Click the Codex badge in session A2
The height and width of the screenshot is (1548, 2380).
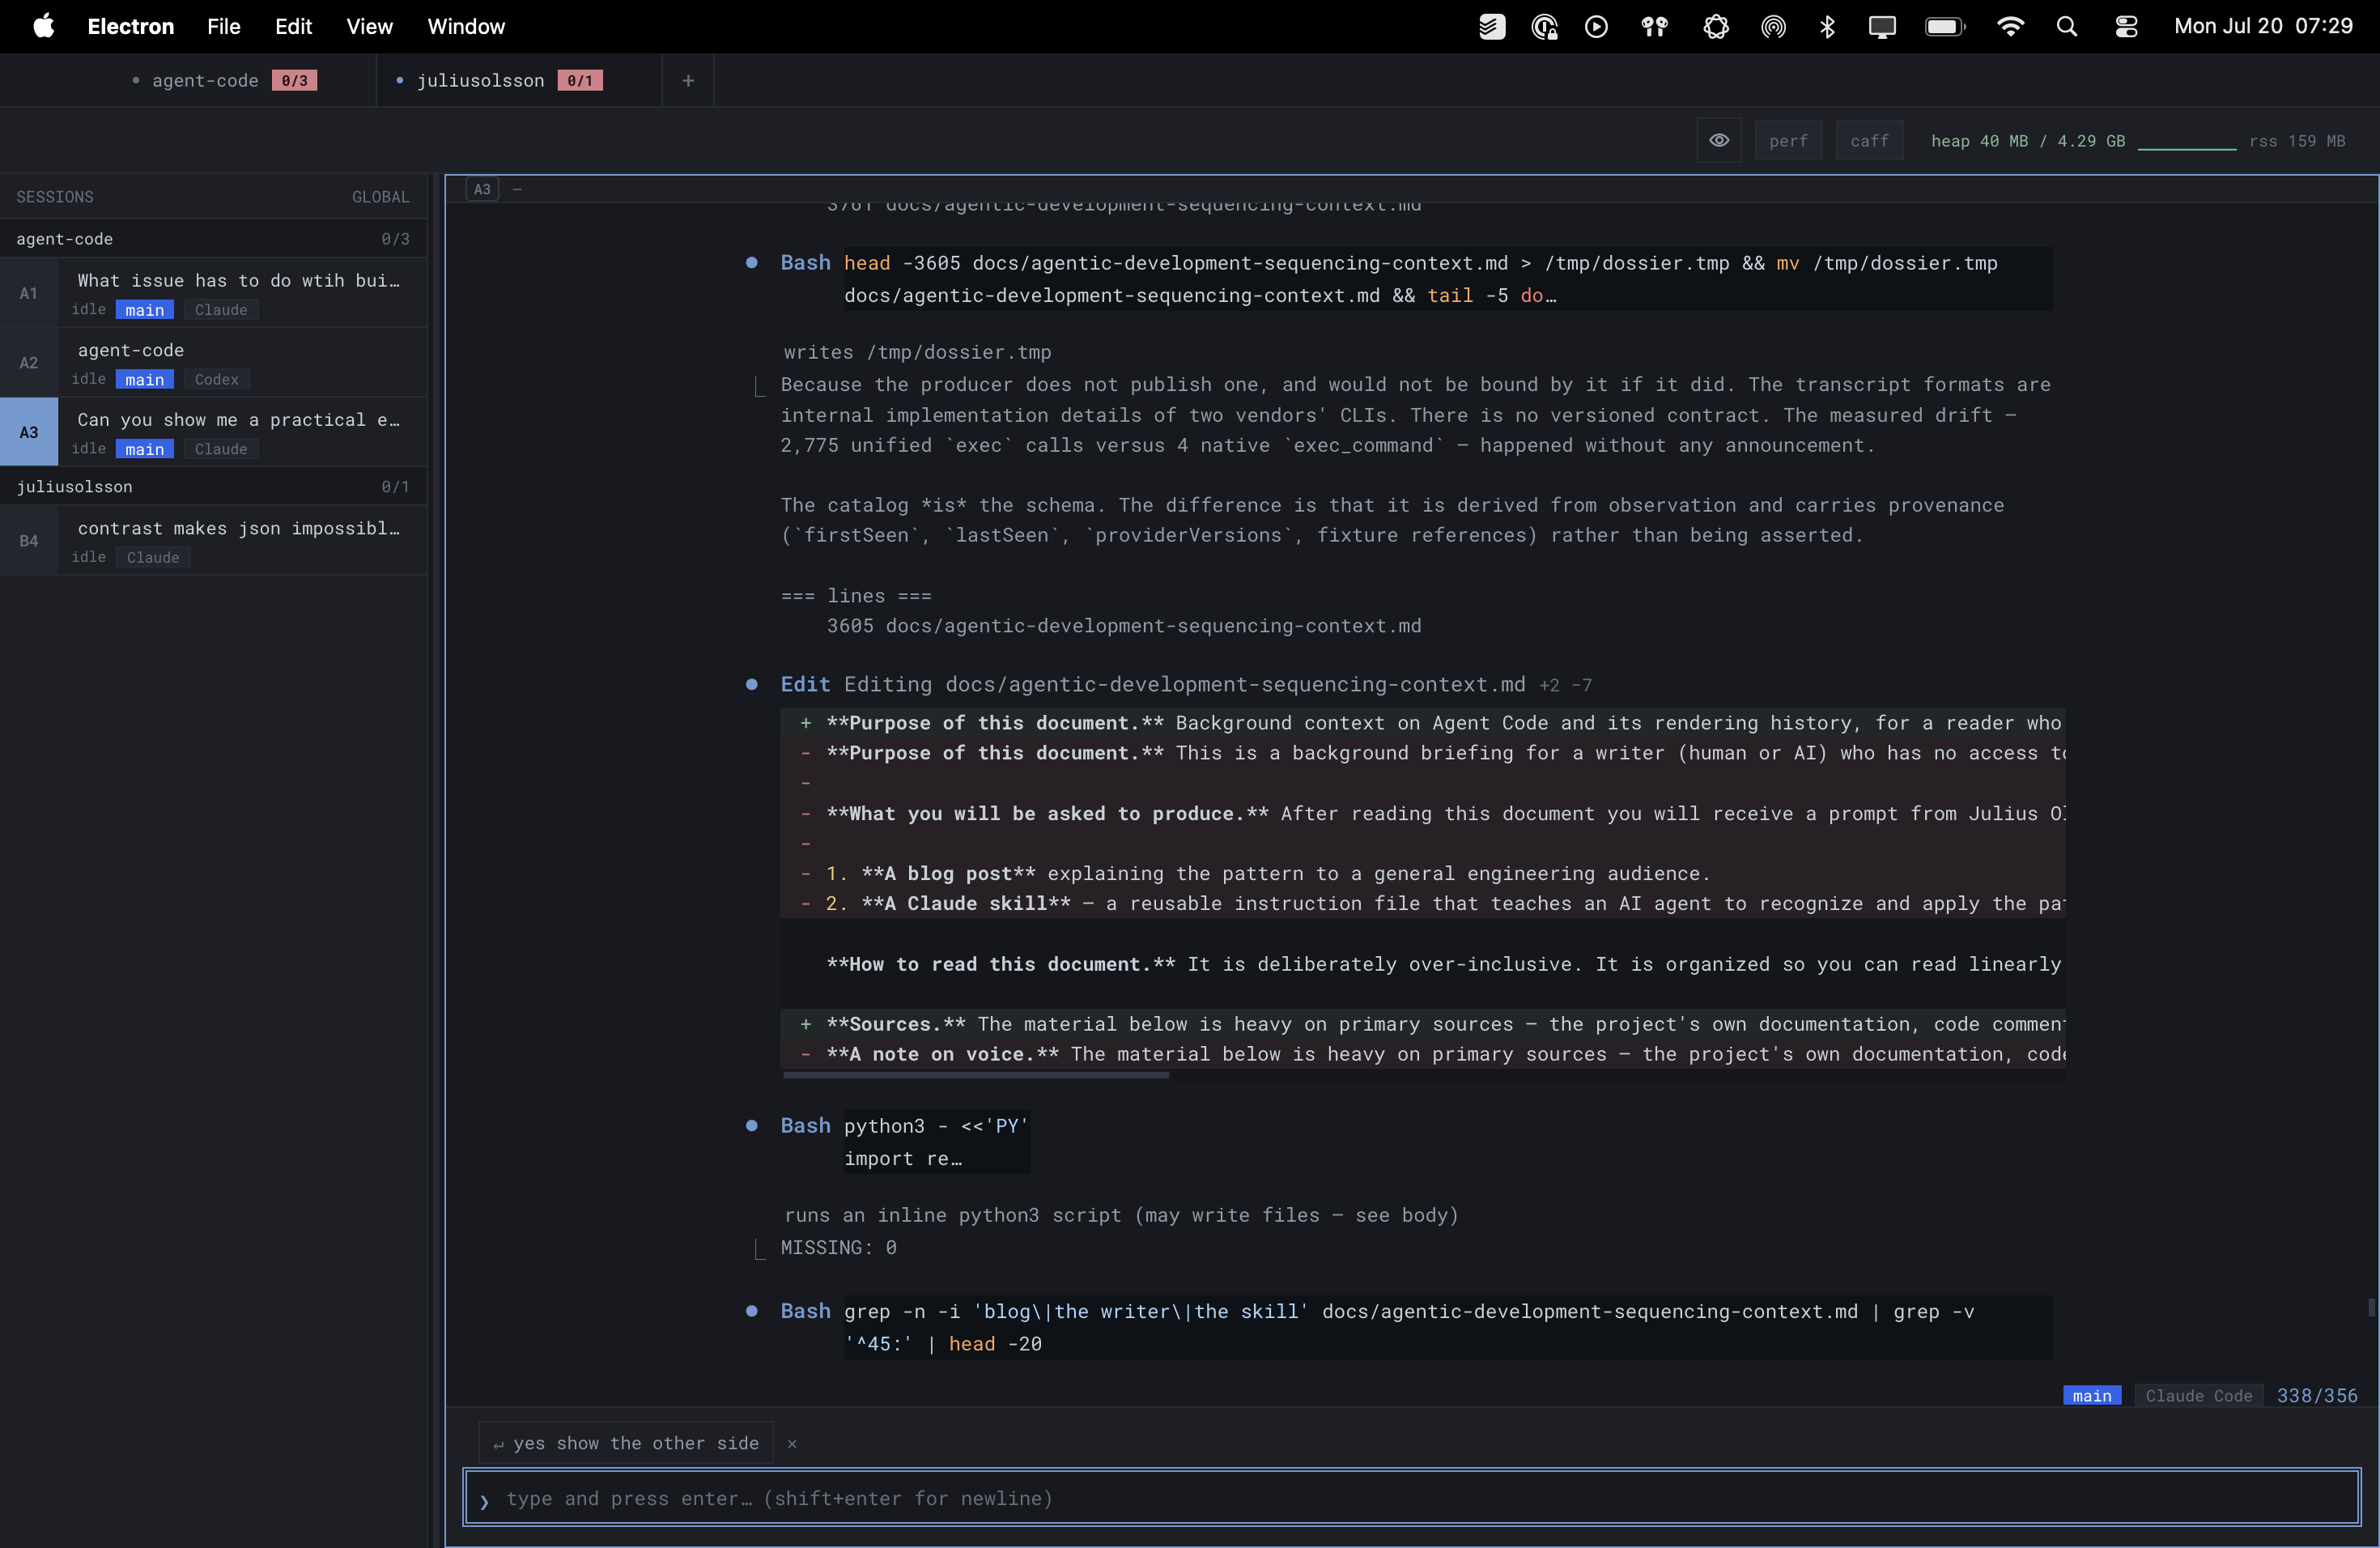pos(216,380)
